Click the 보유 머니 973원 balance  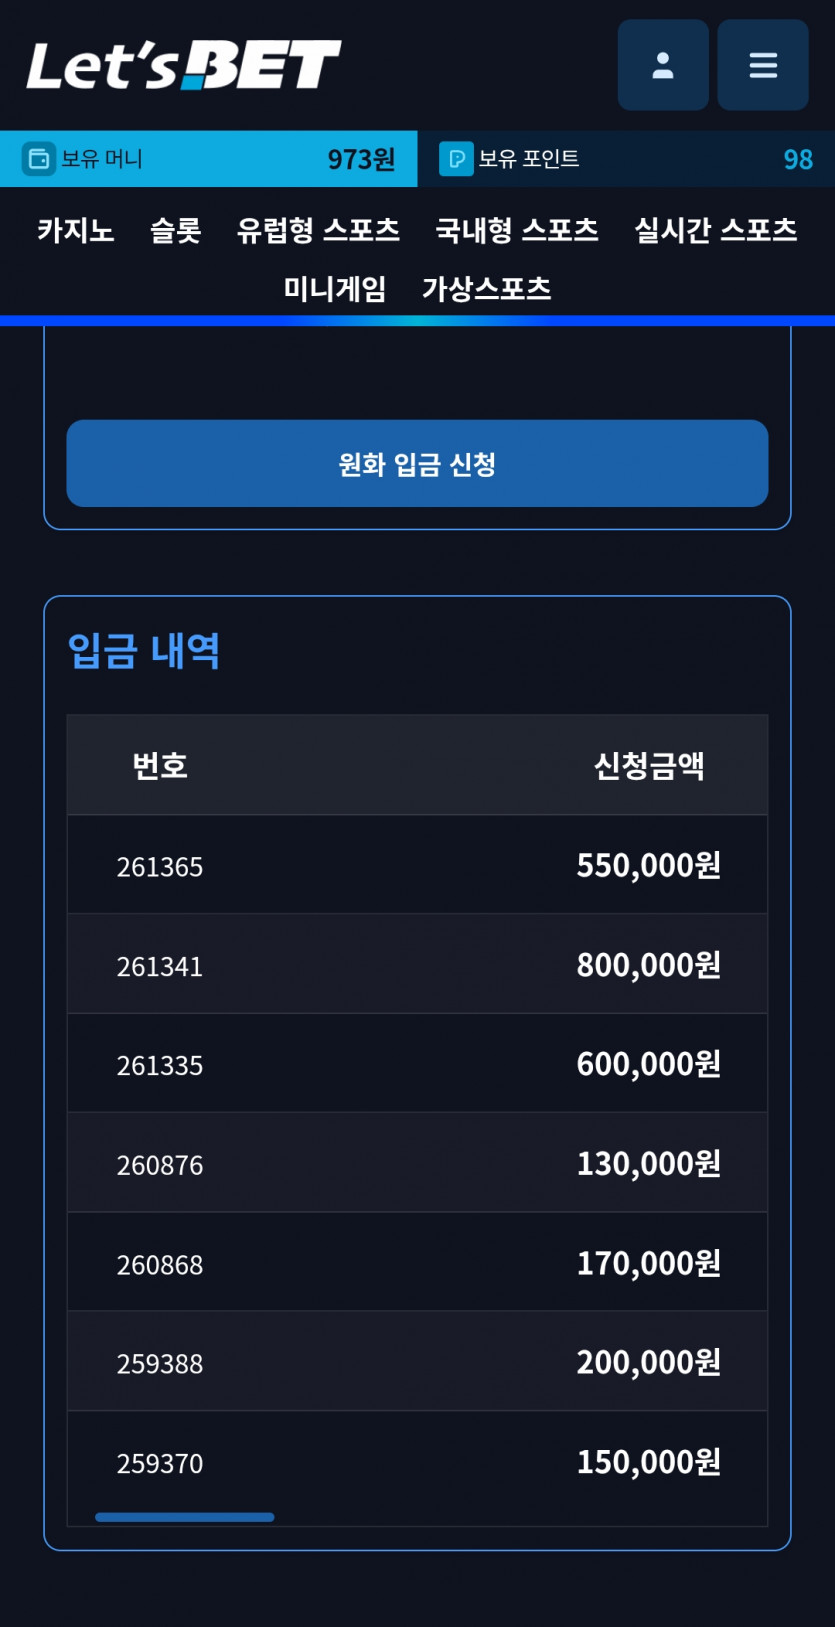point(209,159)
